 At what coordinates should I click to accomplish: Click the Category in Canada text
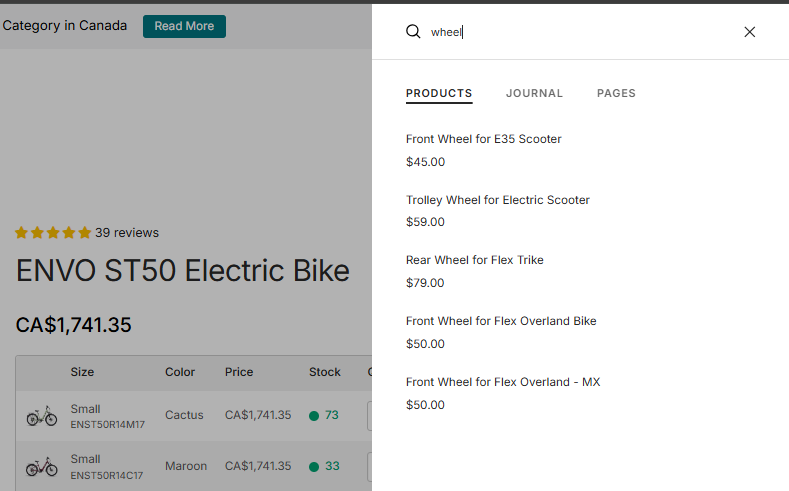[64, 26]
